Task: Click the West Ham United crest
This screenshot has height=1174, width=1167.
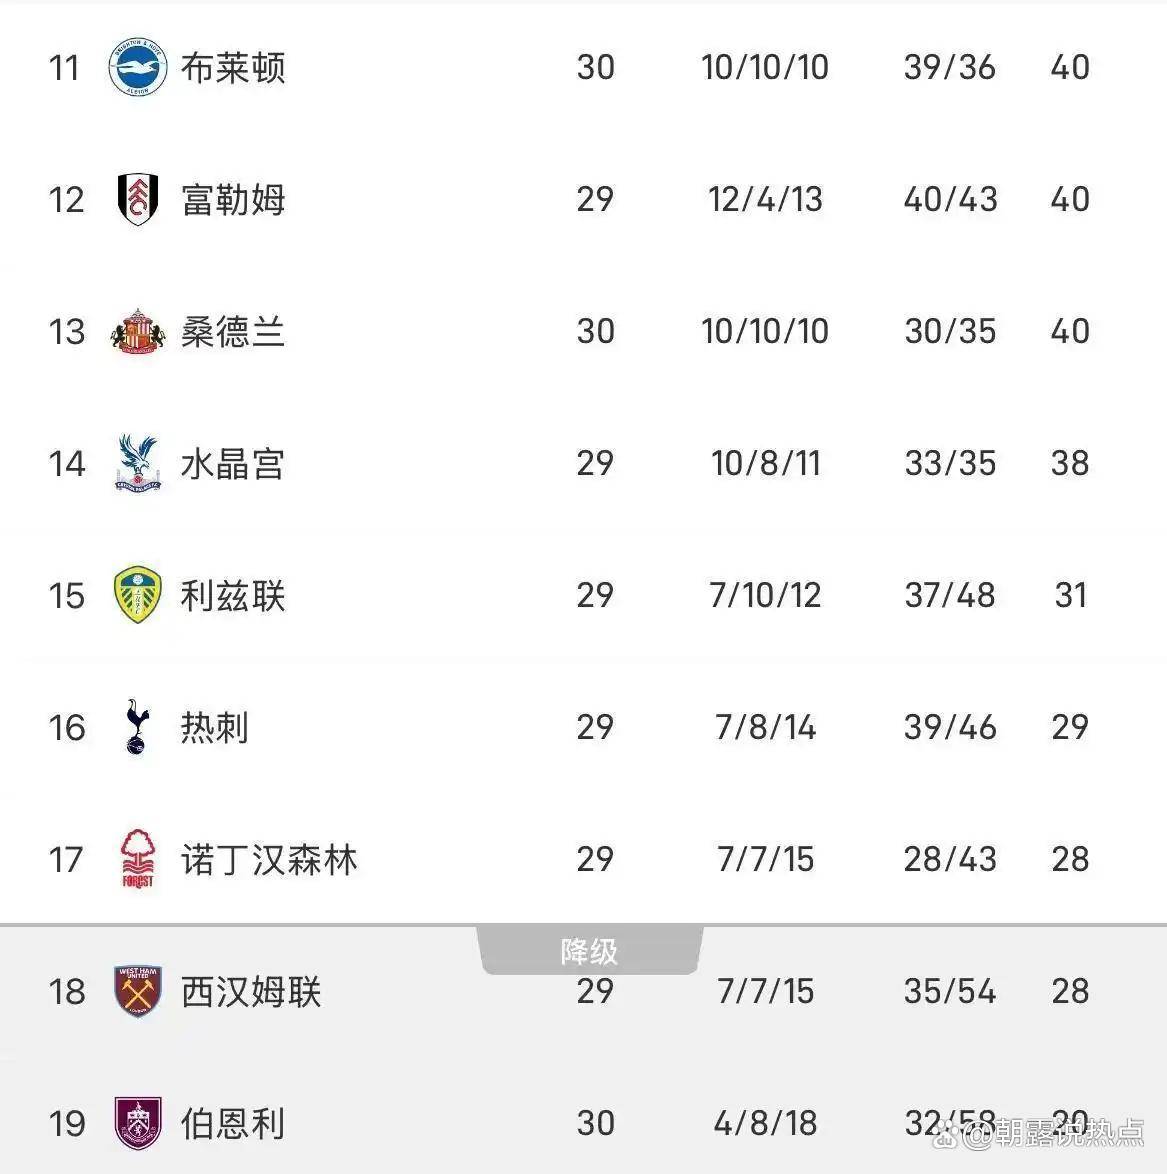Action: pos(137,991)
